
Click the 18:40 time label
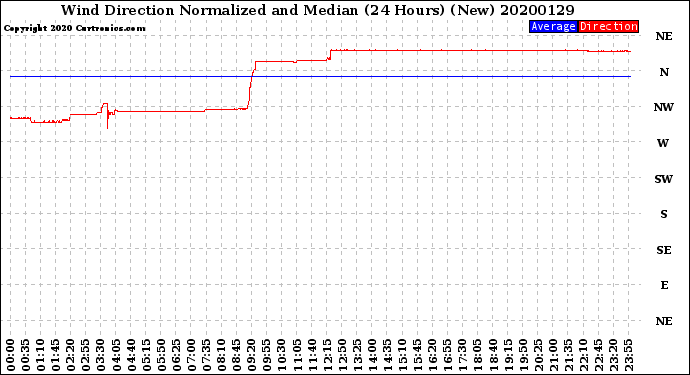pyautogui.click(x=493, y=355)
